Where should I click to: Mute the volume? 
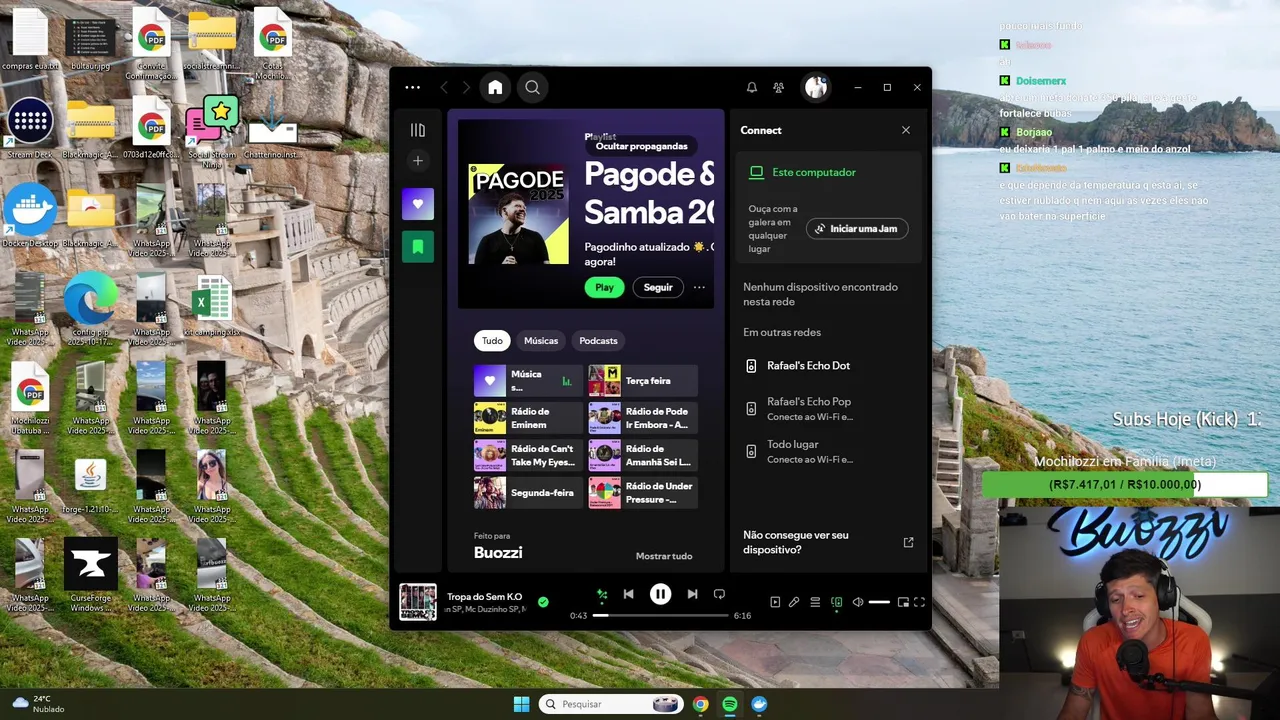pos(857,602)
